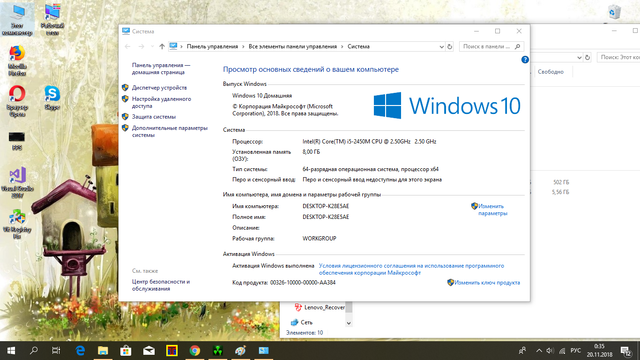Open Recycle Bin desktop icon
Image resolution: width=640 pixels, height=360 pixels.
click(x=614, y=11)
